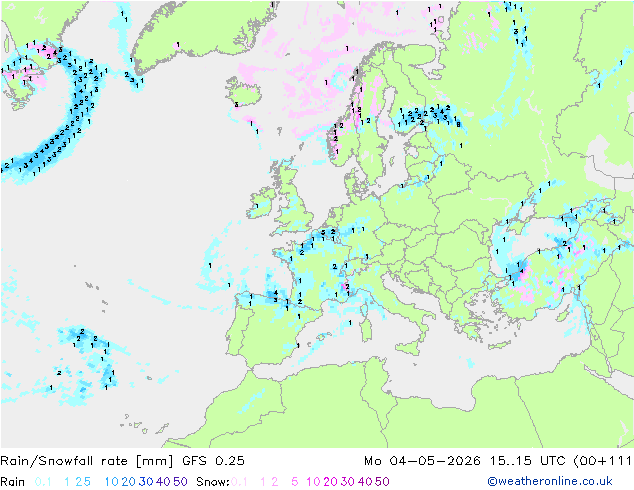This screenshot has height=490, width=634.
Task: Pick the dark magenta Snow 50 legend value
Action: (x=382, y=482)
